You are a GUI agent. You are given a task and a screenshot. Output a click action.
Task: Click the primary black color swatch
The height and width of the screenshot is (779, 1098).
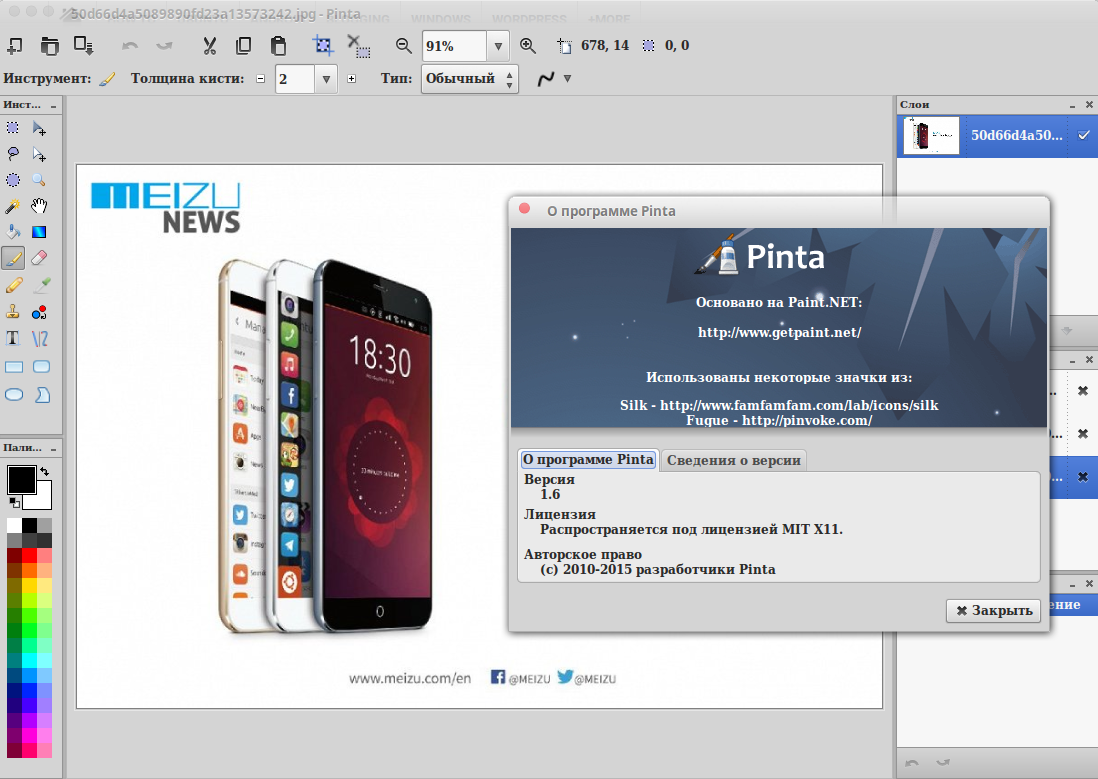point(21,480)
